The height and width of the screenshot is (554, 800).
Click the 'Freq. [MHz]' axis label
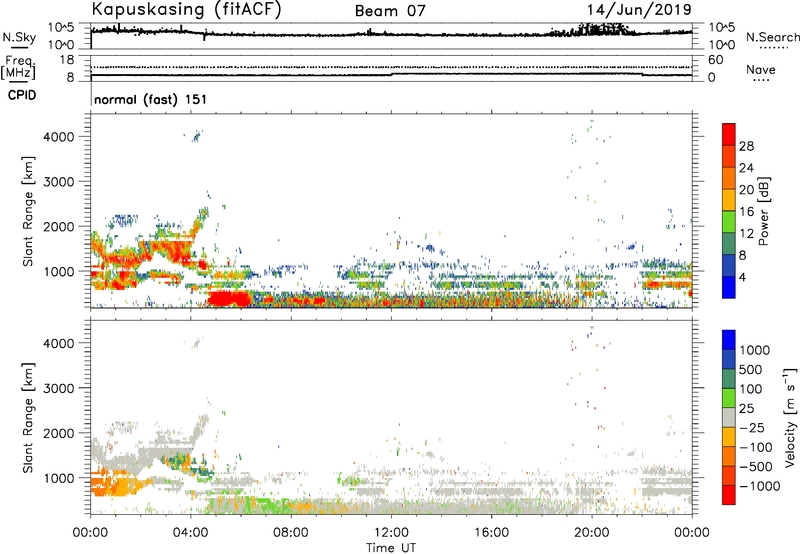pyautogui.click(x=18, y=67)
